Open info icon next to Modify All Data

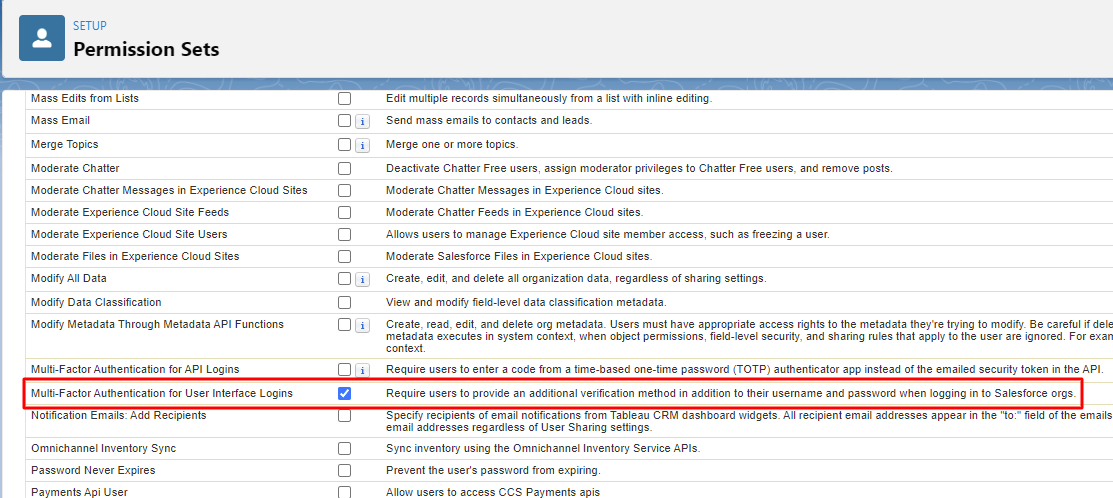363,280
